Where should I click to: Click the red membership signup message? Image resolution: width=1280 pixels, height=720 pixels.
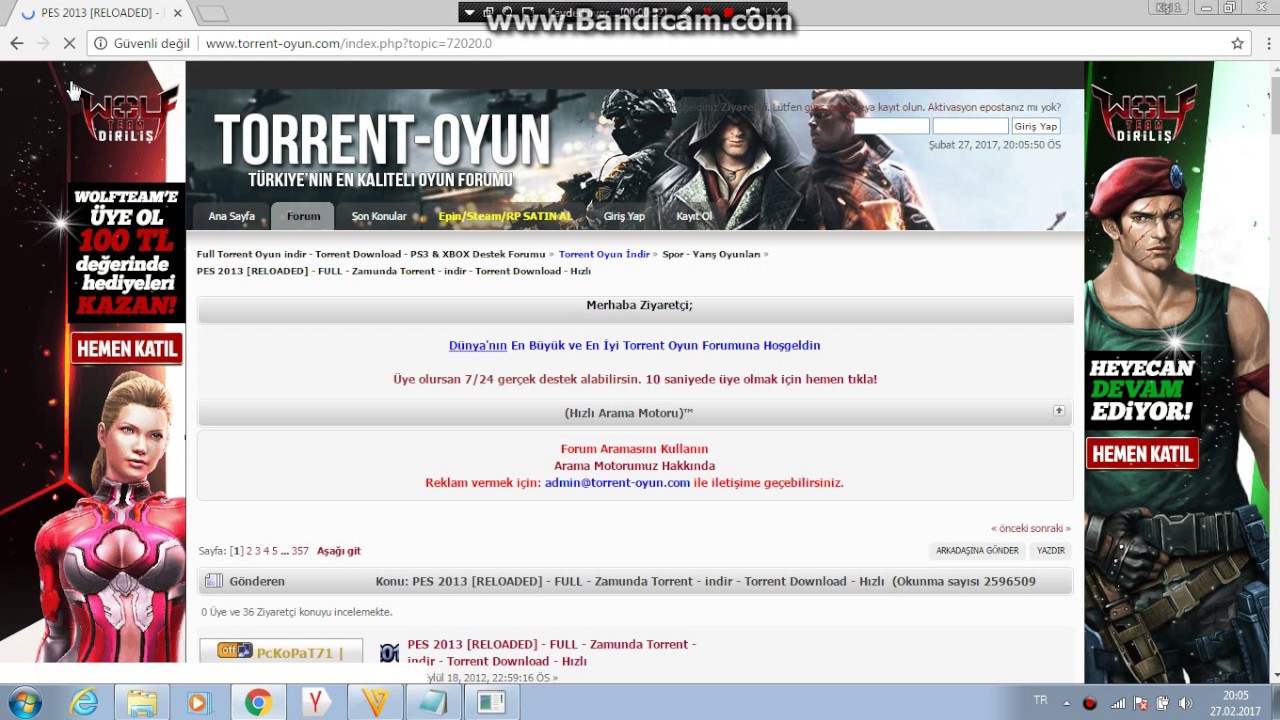tap(635, 379)
